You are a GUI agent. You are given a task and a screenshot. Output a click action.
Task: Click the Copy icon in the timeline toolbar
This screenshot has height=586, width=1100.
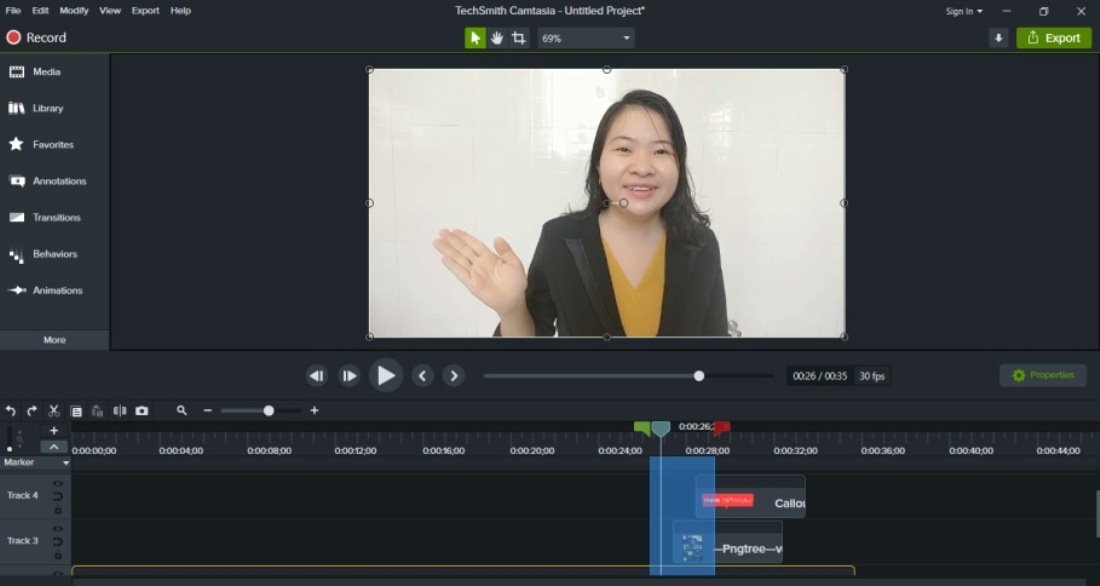click(x=76, y=411)
